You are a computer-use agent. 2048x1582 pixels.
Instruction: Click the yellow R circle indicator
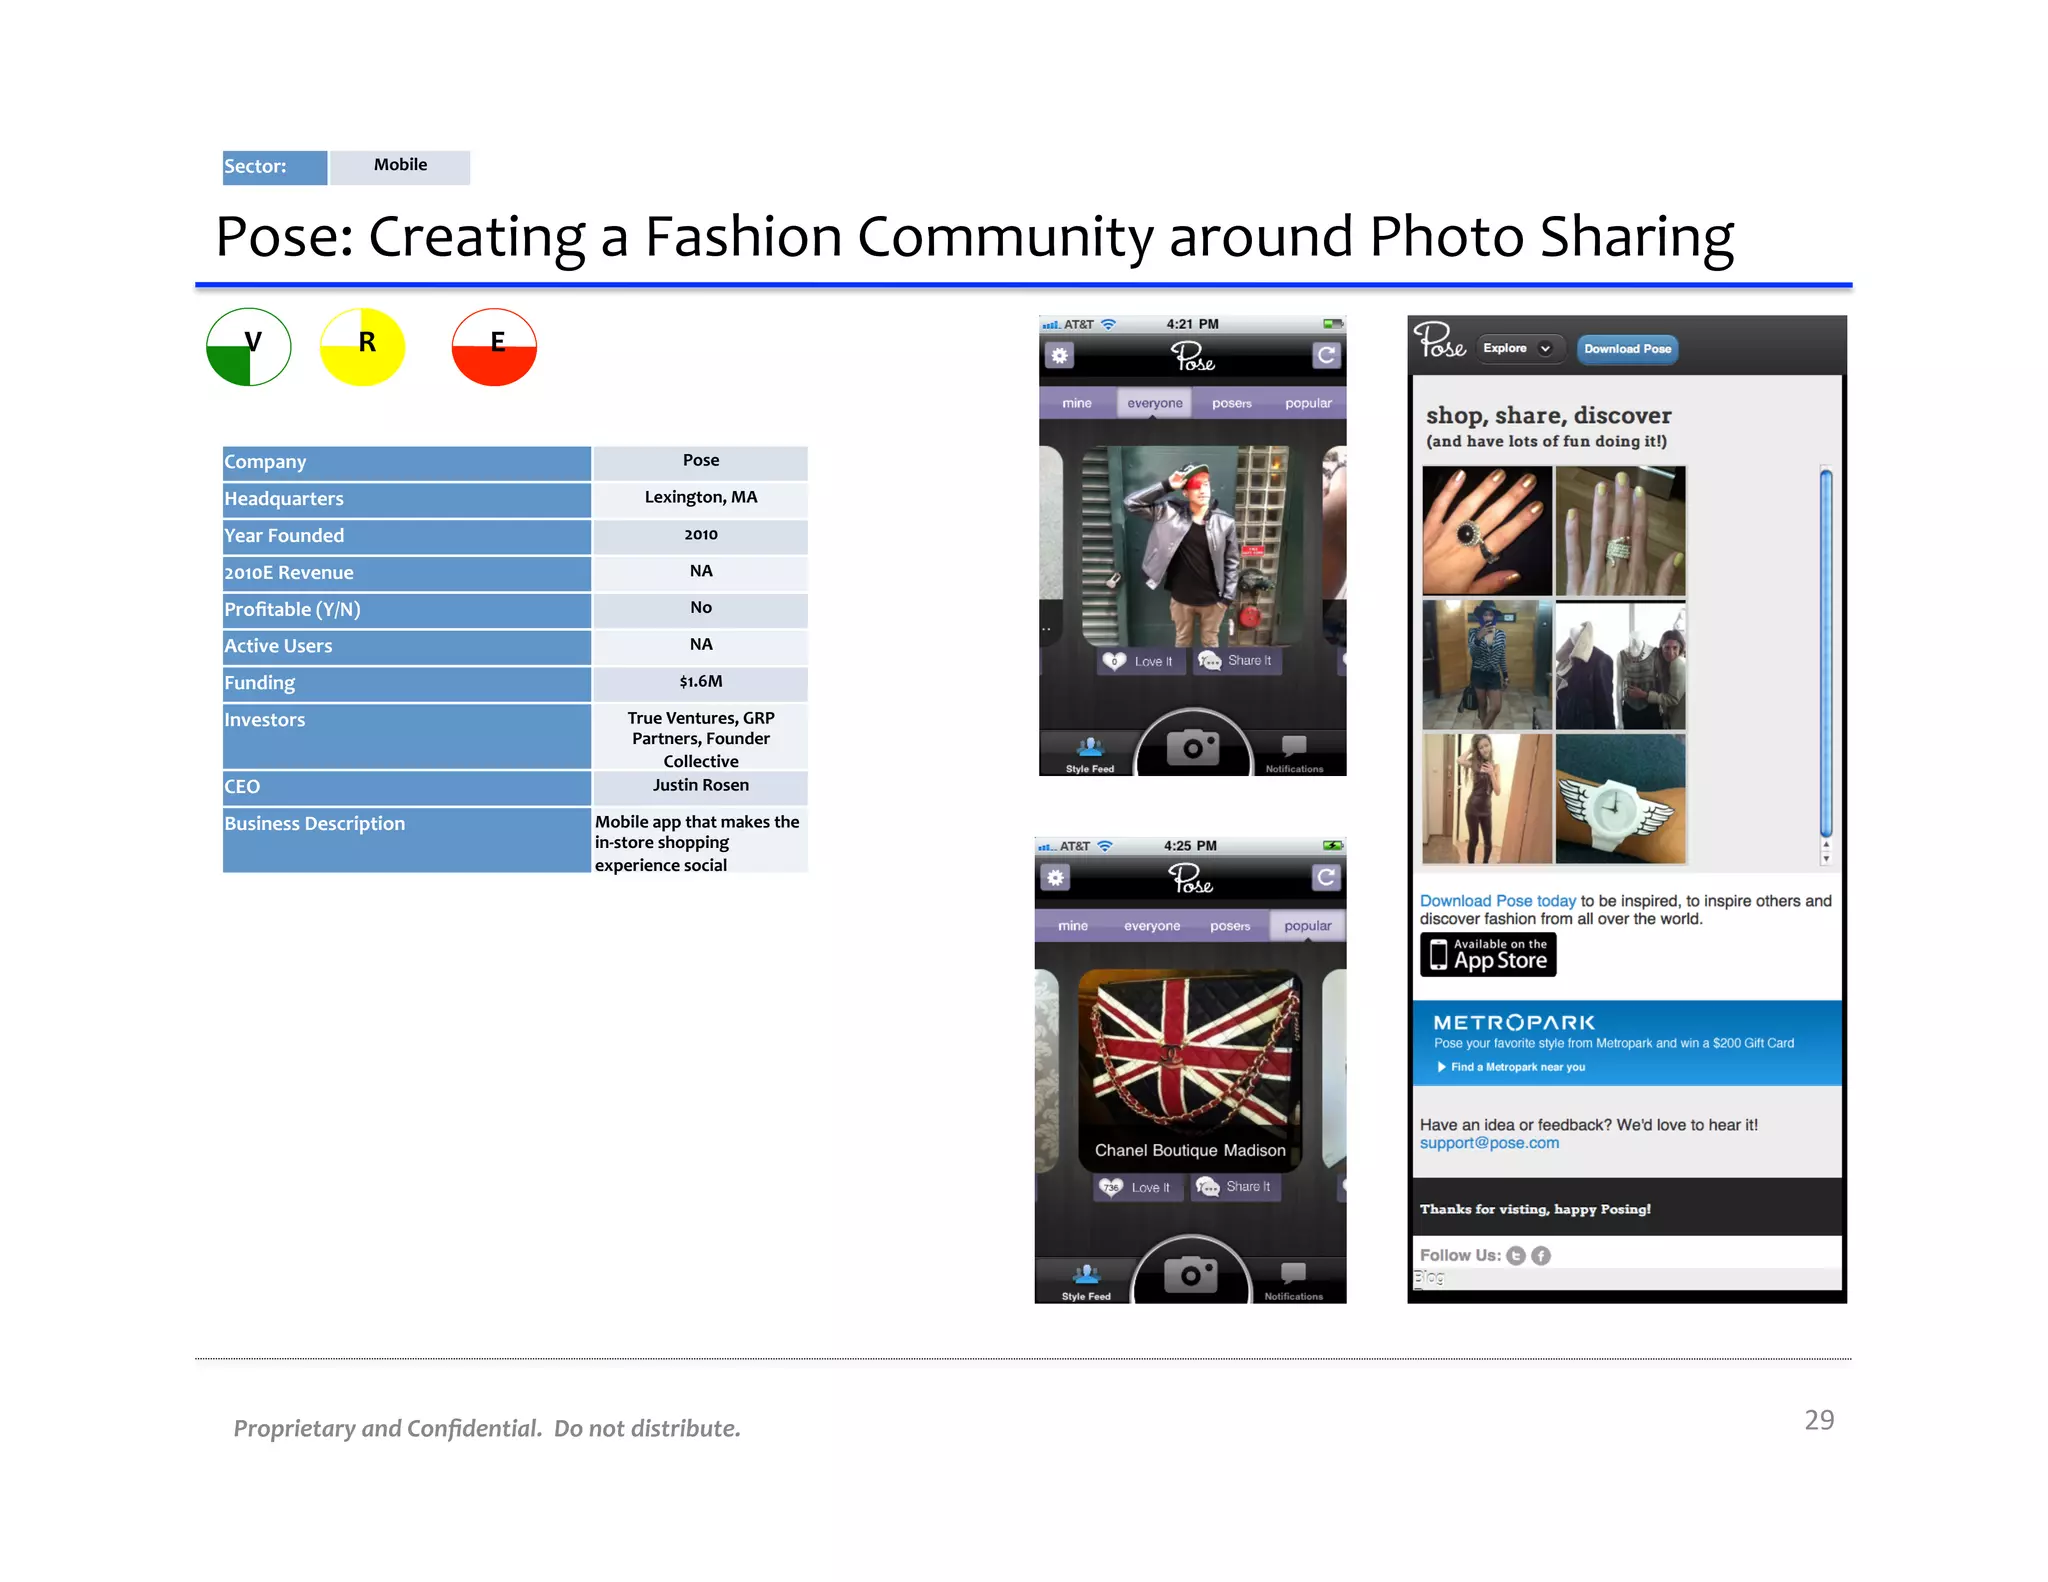[x=362, y=347]
